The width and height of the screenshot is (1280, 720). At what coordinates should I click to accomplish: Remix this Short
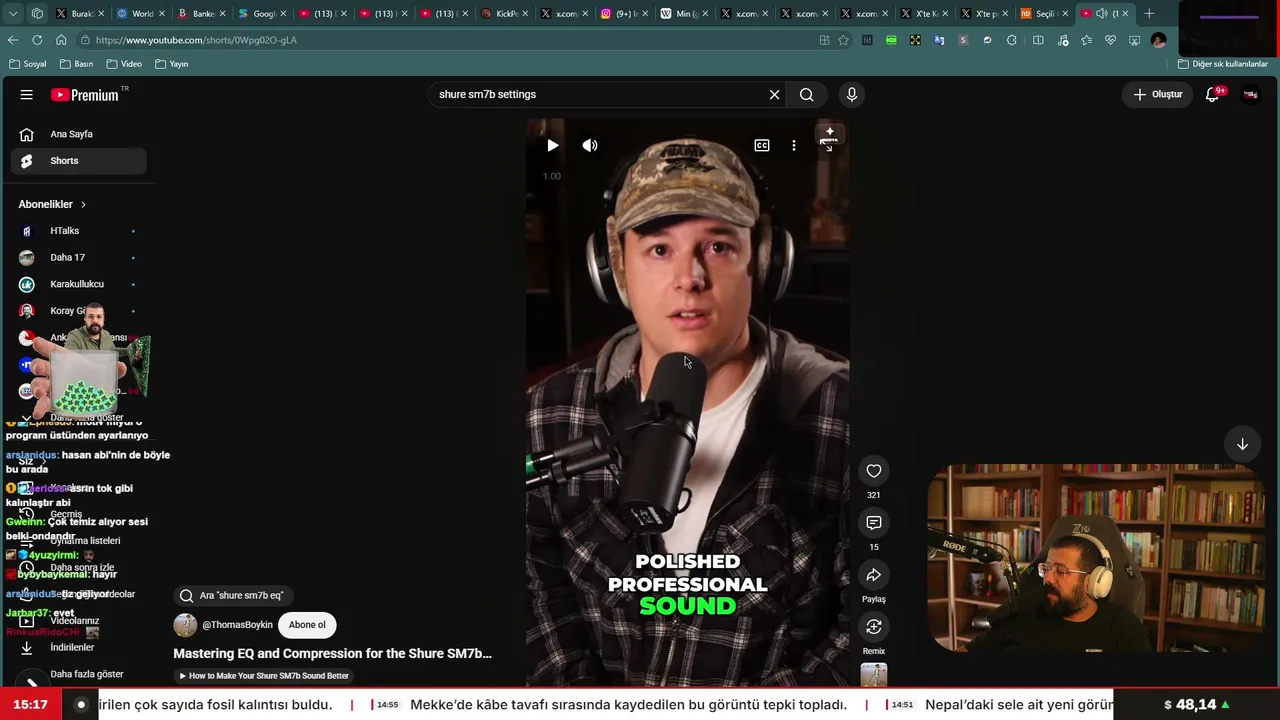pos(874,627)
